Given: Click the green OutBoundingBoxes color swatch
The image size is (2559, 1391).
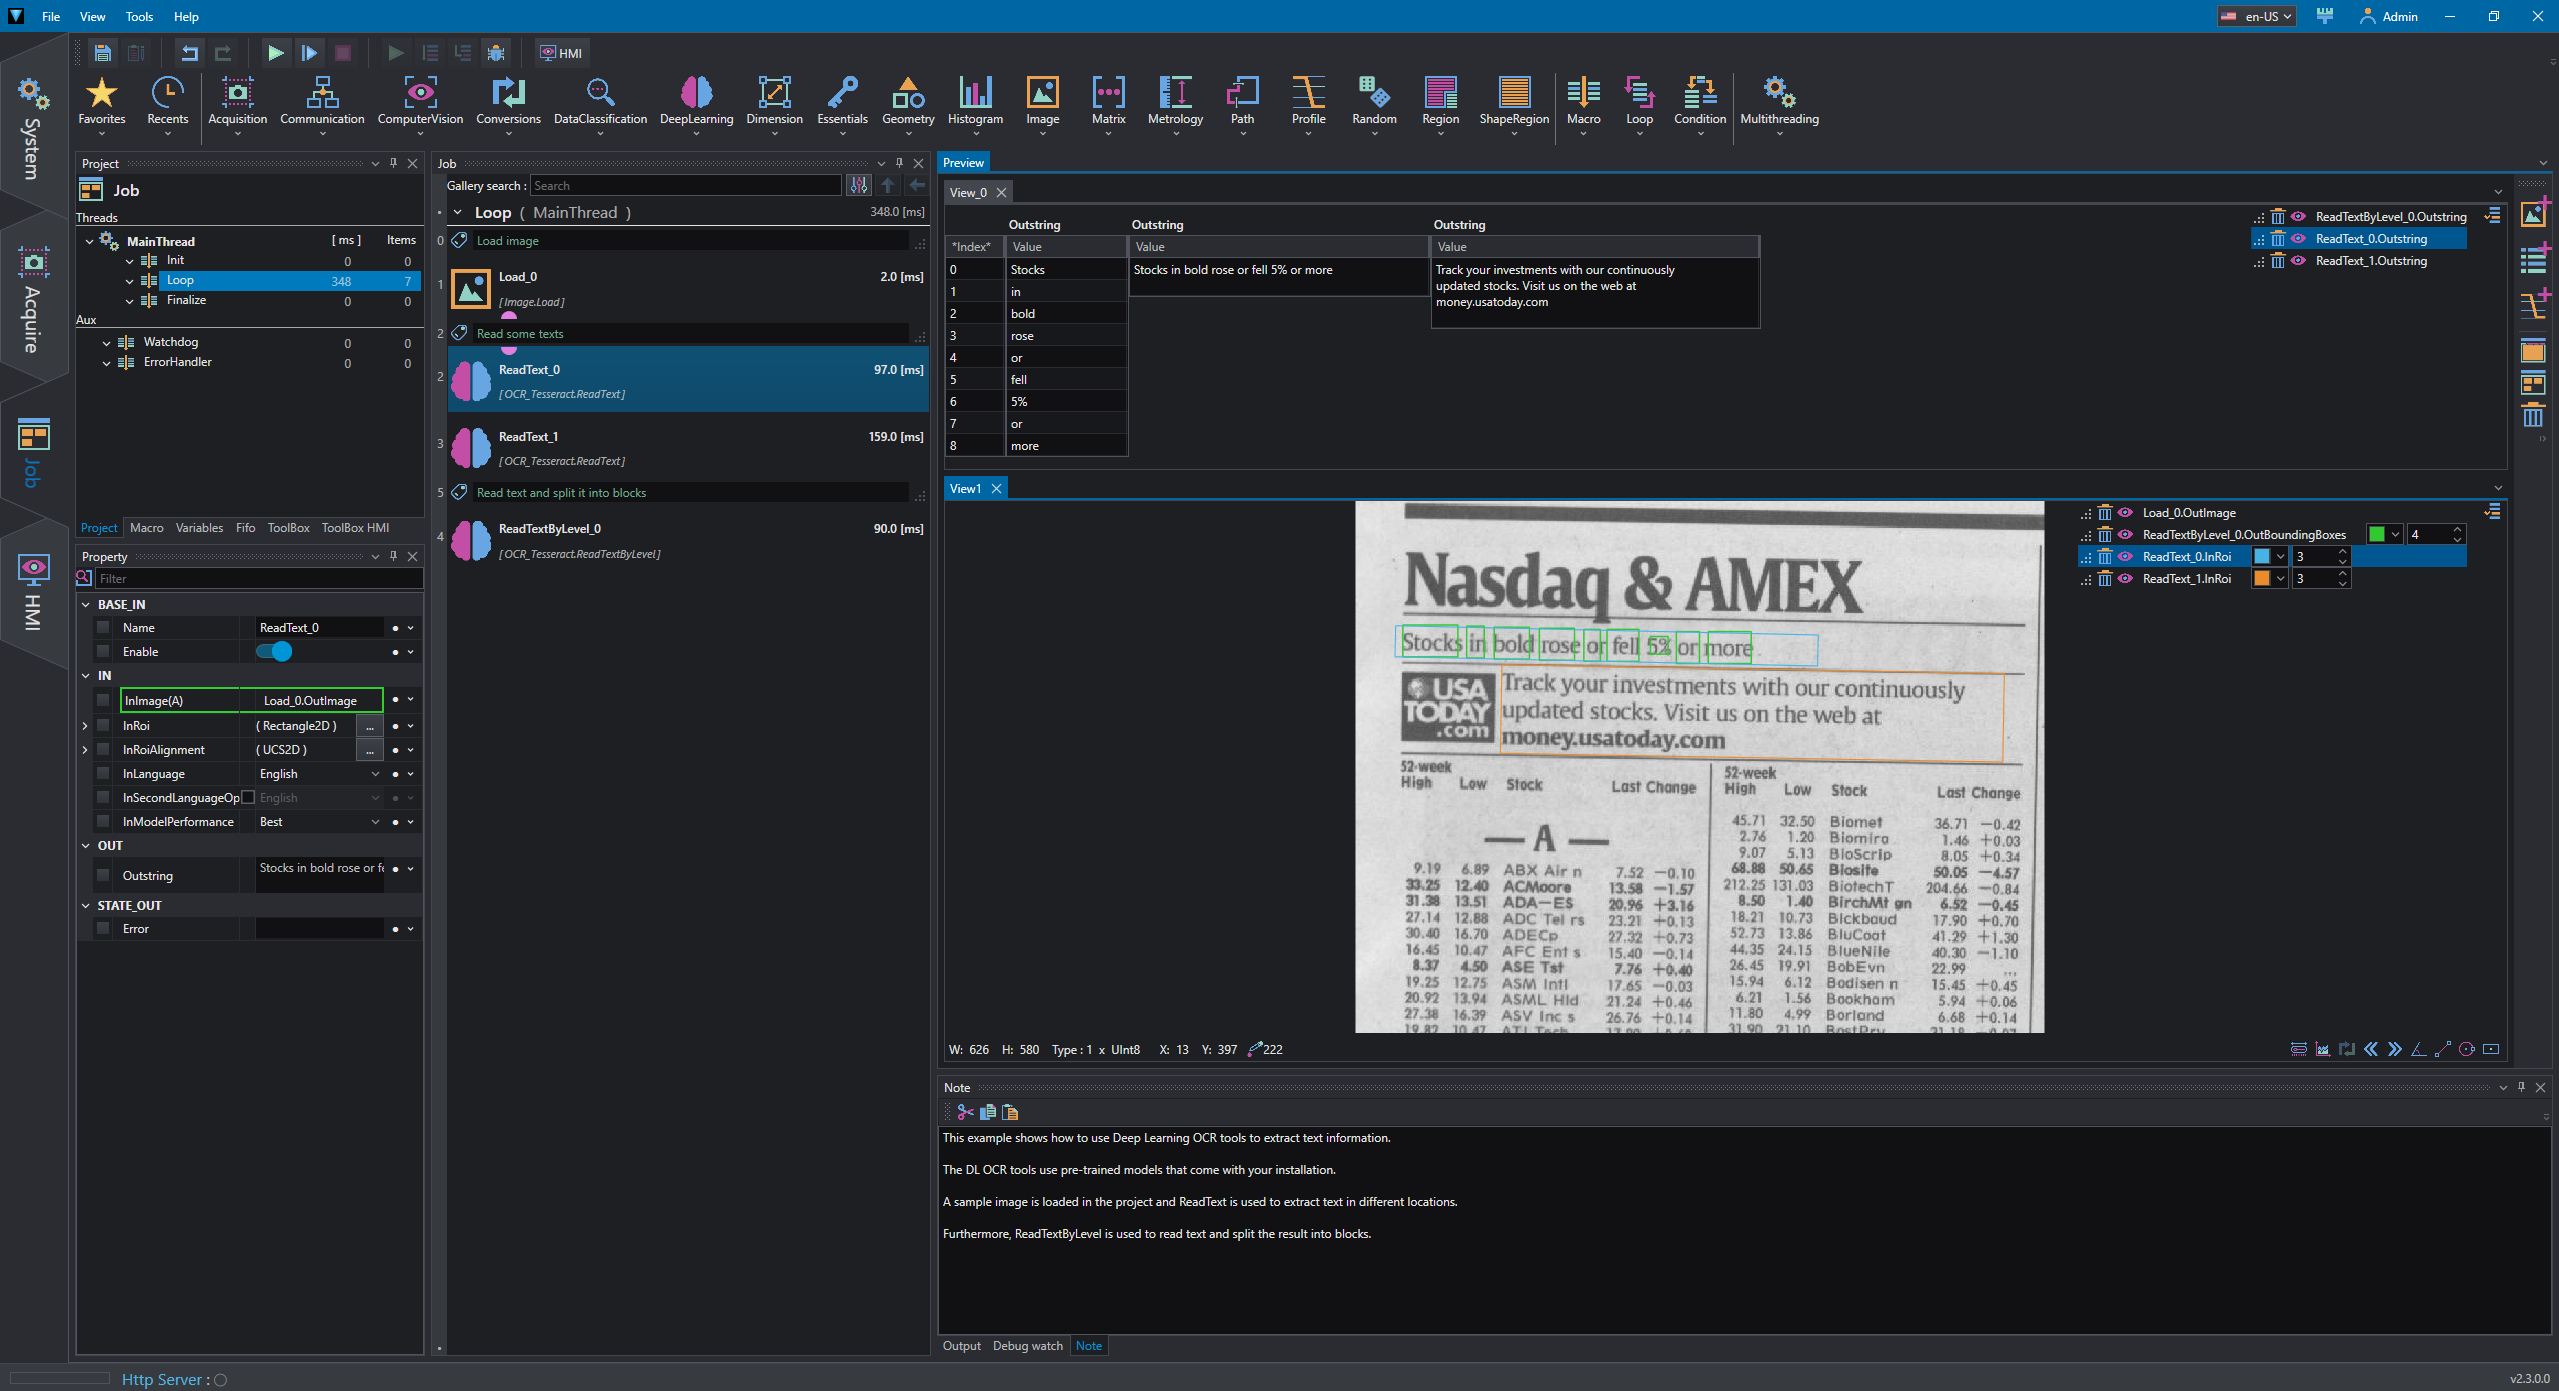Looking at the screenshot, I should click(x=2377, y=535).
